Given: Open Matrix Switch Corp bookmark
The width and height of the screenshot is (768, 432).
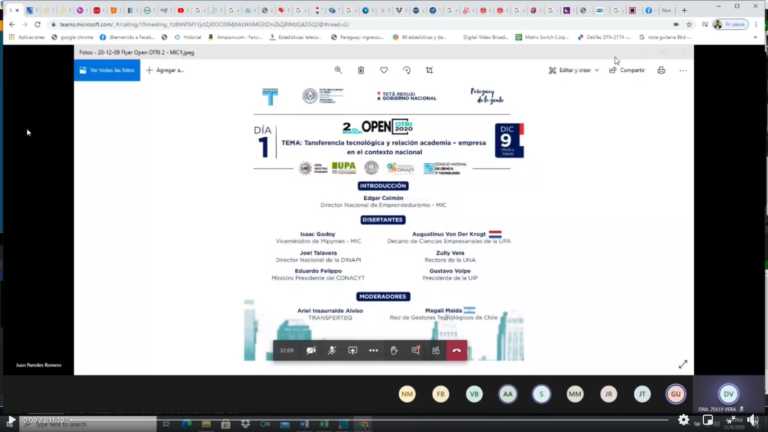Looking at the screenshot, I should 542,37.
